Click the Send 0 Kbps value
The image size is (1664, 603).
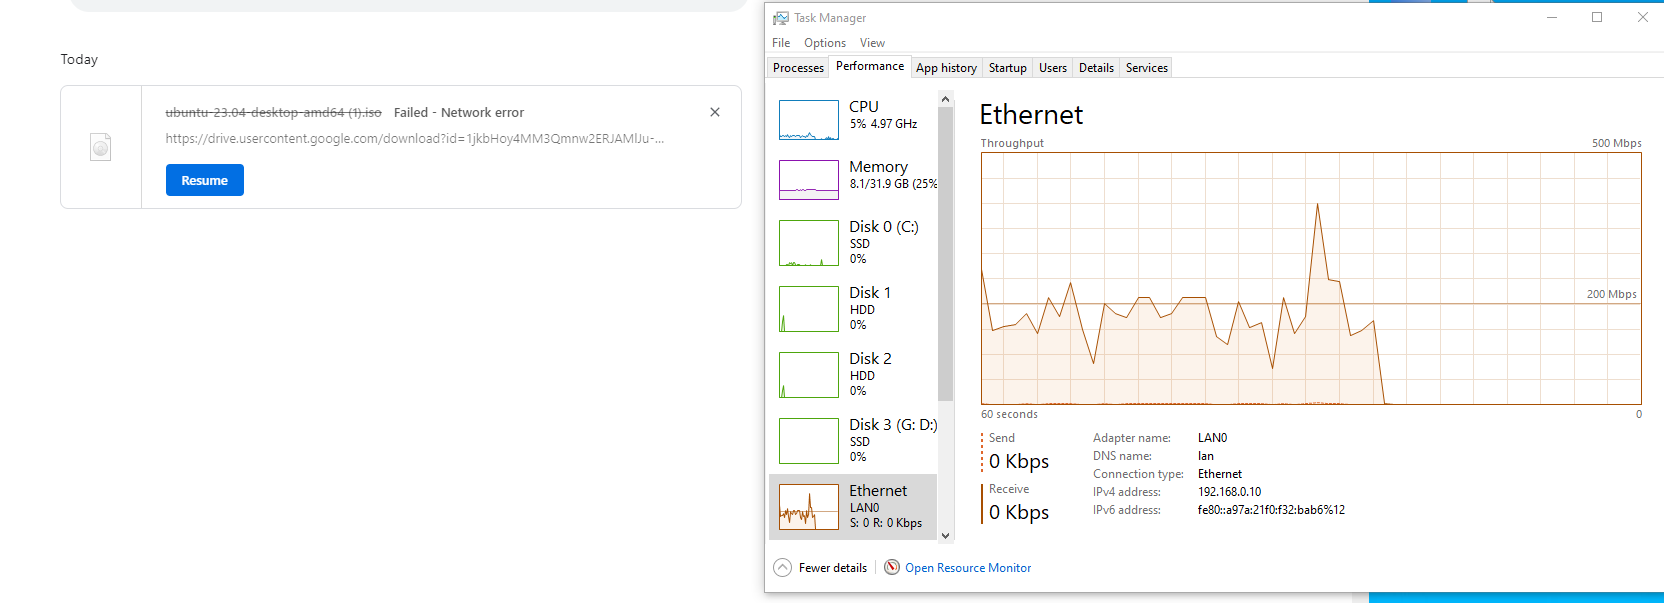click(1019, 461)
